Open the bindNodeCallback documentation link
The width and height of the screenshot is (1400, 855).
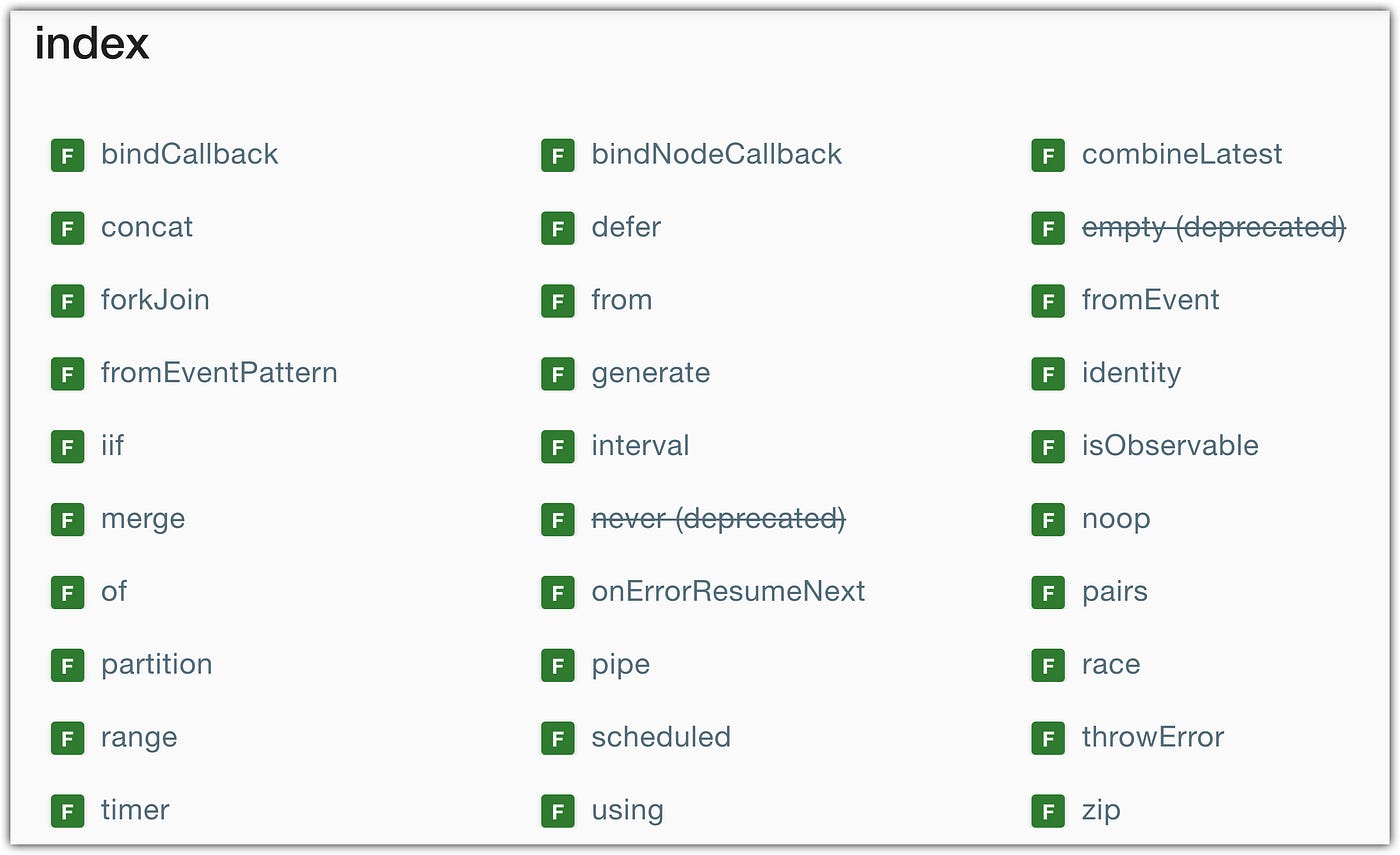click(716, 154)
